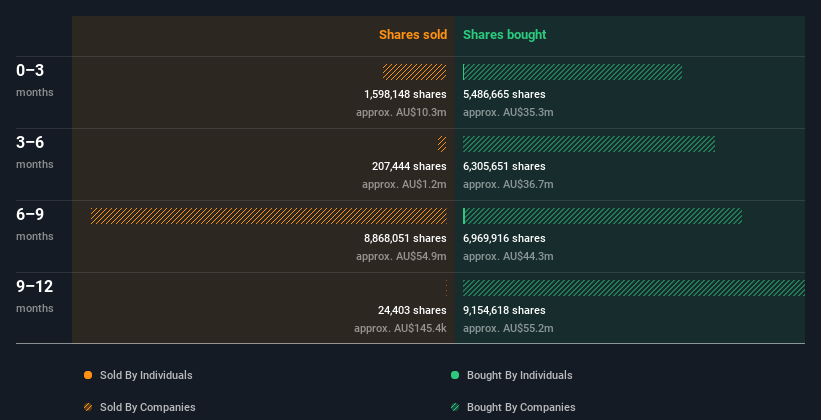The image size is (821, 420).
Task: Click the approx. AU$55.2m amount
Action: point(508,328)
